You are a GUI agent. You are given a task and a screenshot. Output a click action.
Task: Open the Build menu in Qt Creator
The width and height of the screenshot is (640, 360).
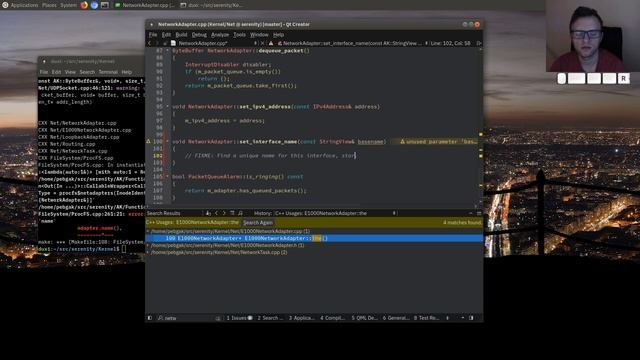(181, 35)
